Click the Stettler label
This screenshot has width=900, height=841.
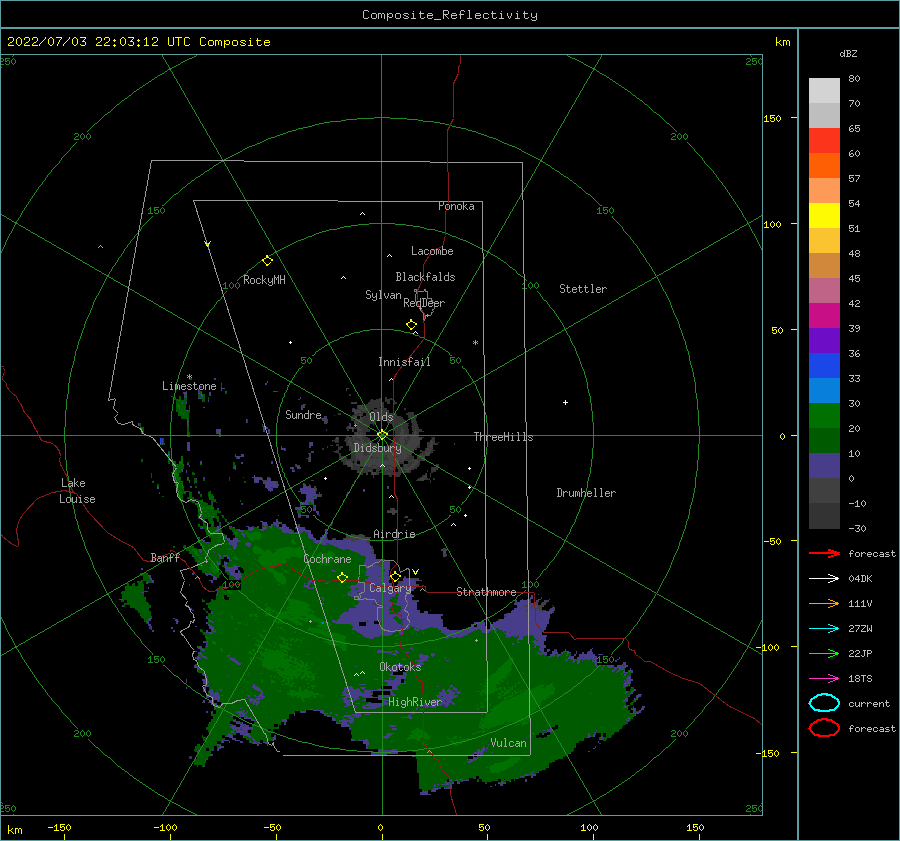pyautogui.click(x=583, y=289)
